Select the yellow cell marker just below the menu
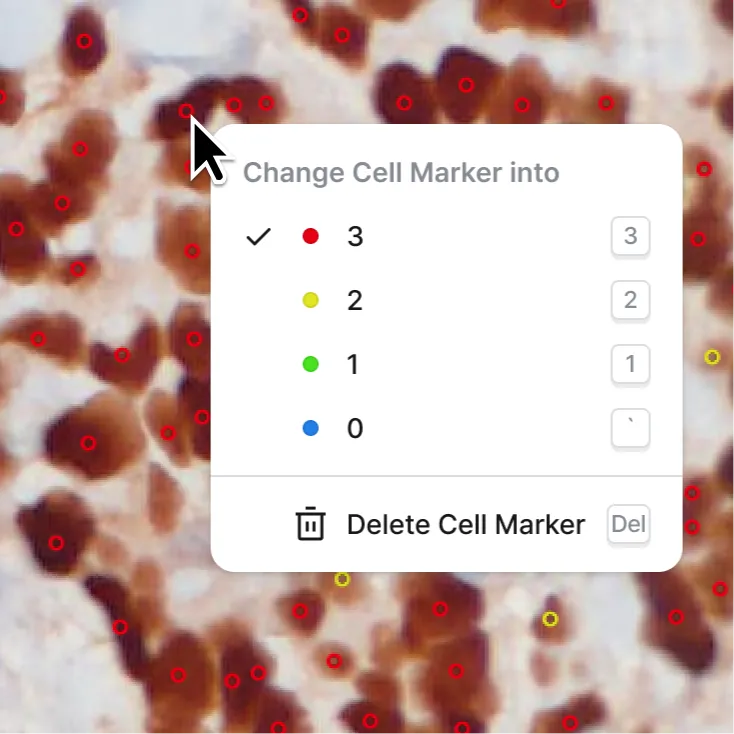The width and height of the screenshot is (734, 734). [342, 579]
